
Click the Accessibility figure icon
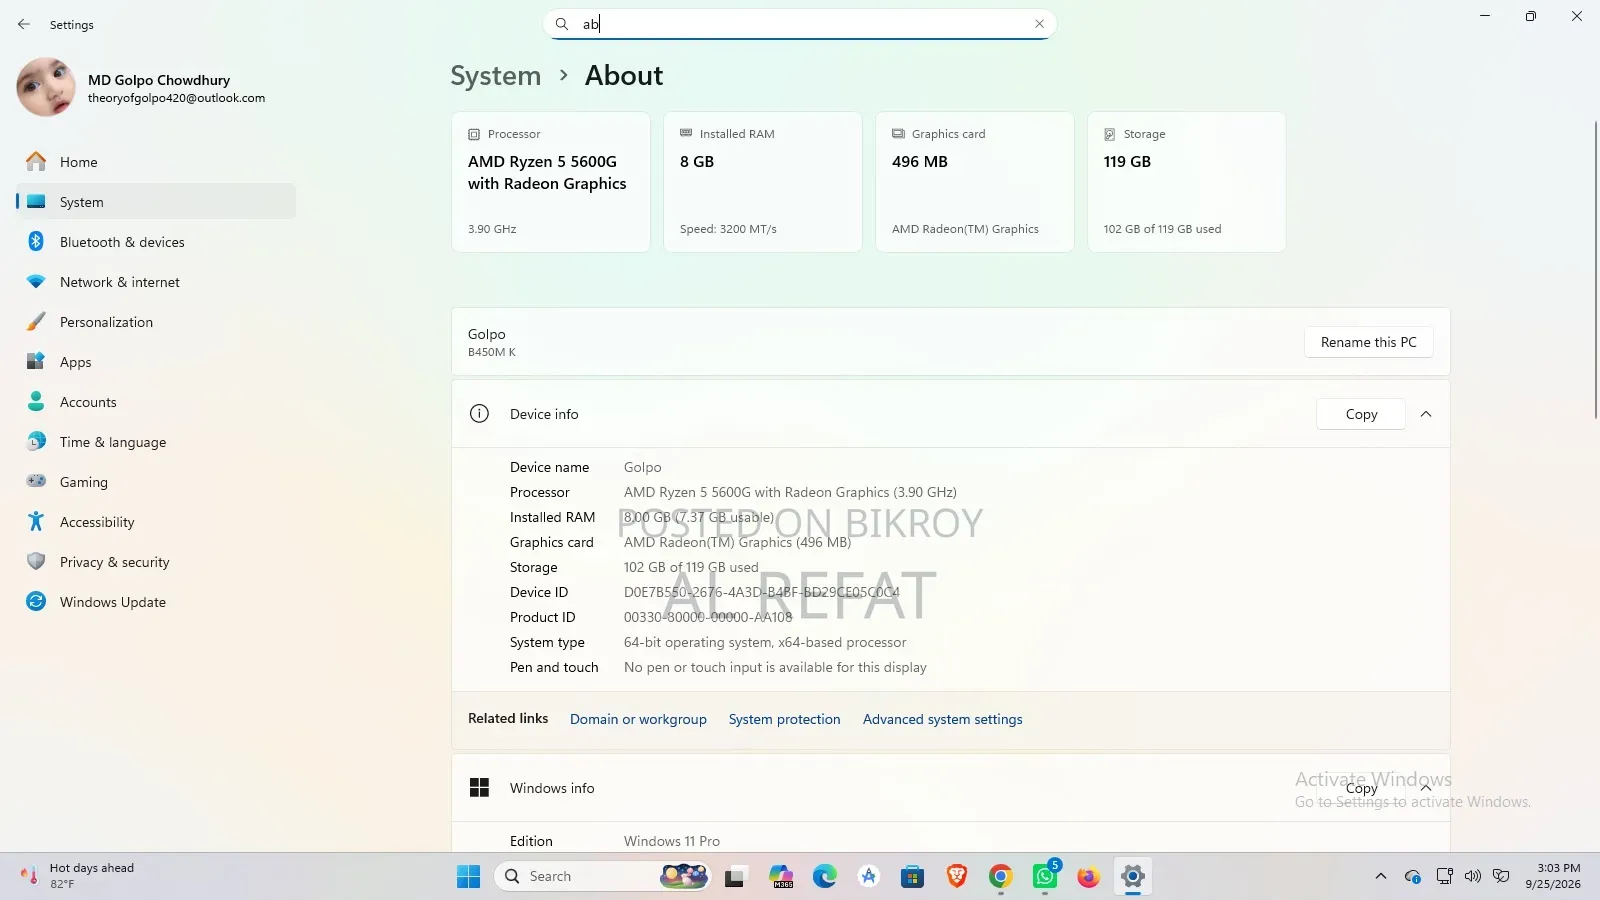[36, 522]
